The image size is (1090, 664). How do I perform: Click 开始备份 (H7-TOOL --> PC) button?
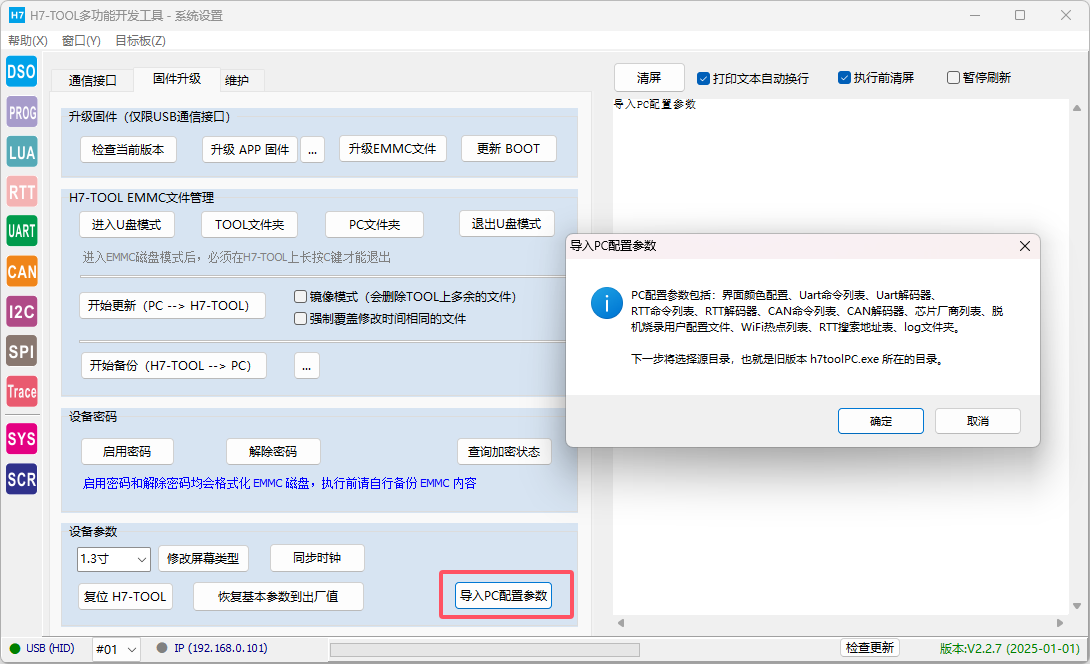coord(174,366)
